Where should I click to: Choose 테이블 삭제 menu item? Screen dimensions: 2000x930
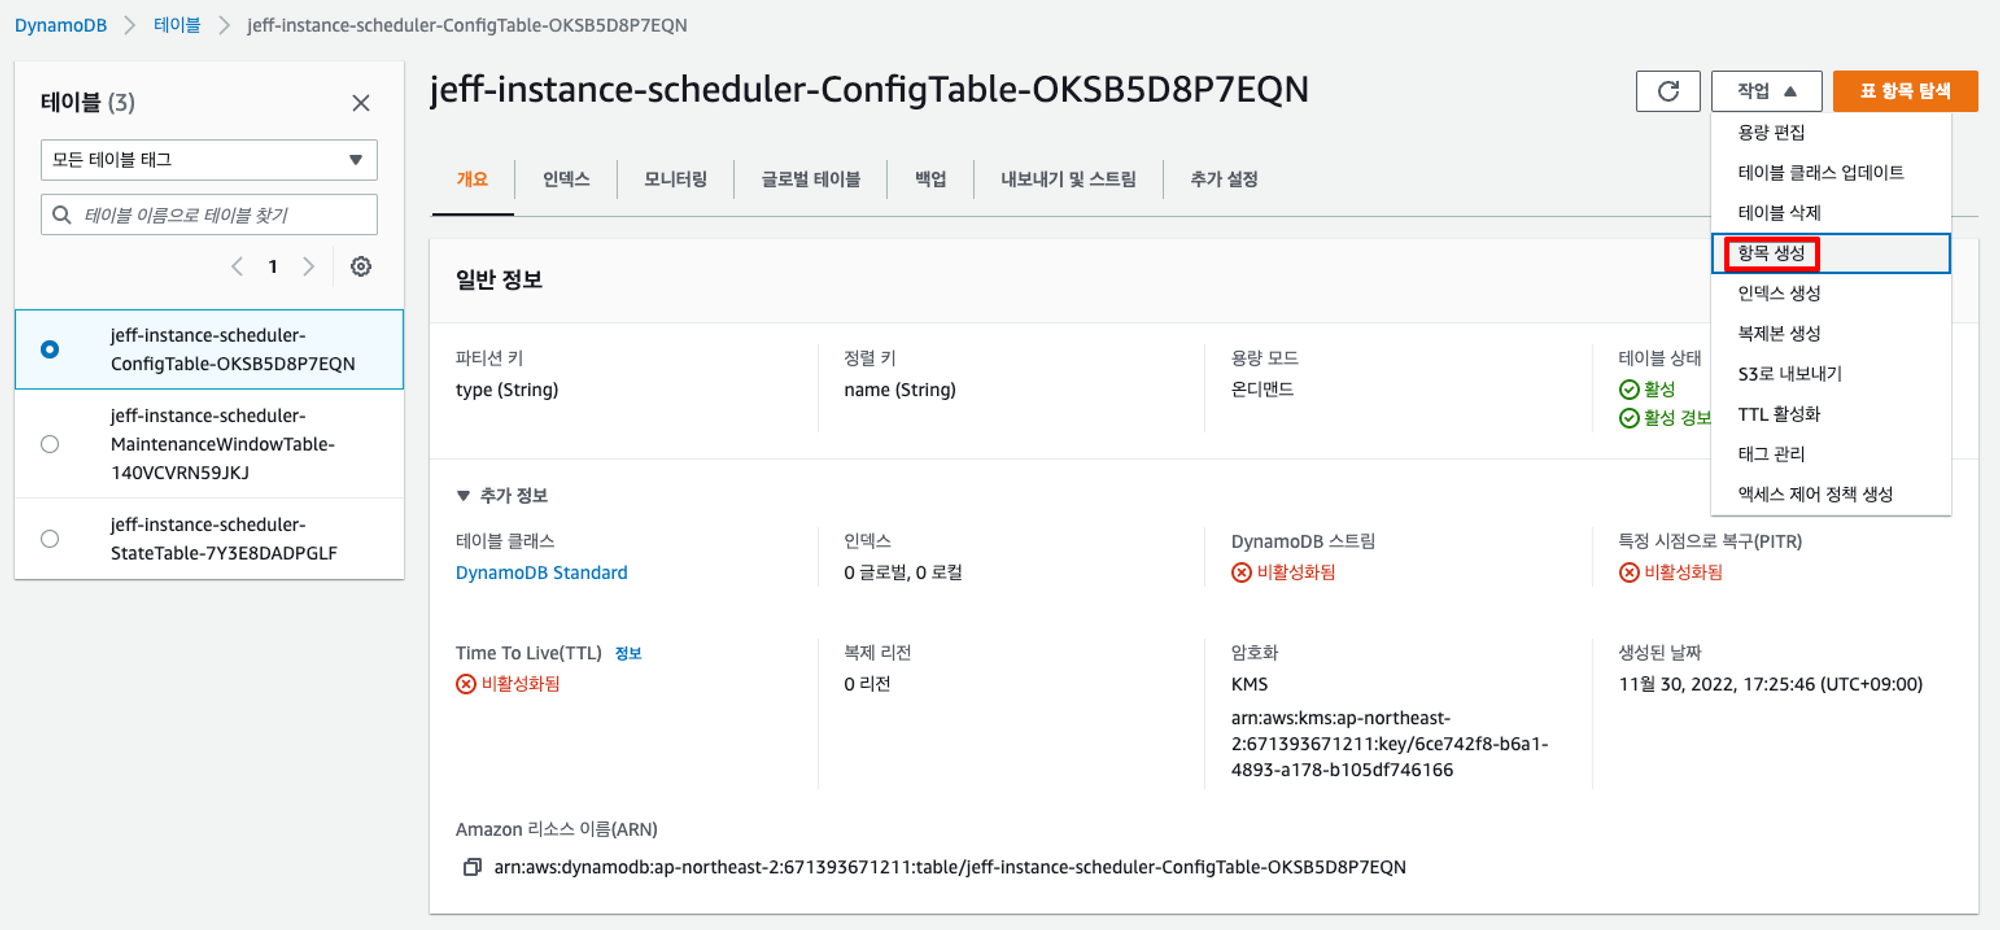tap(1830, 212)
